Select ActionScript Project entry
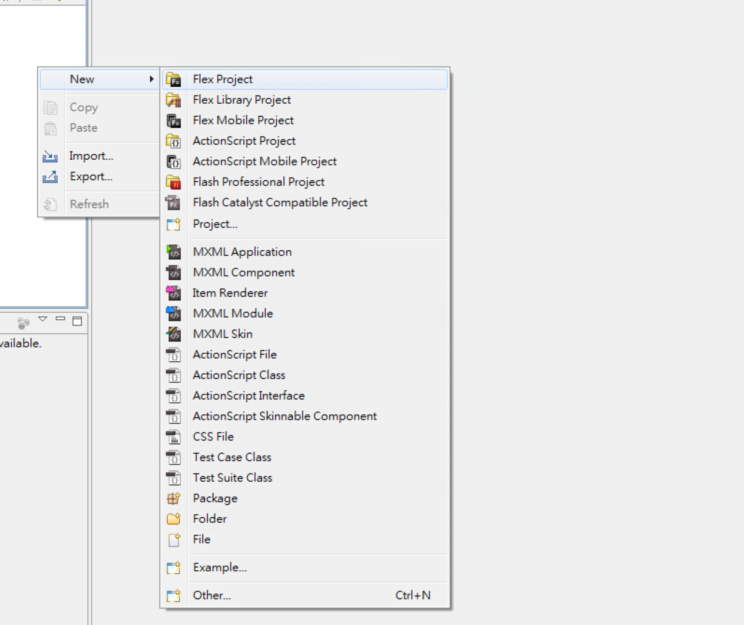This screenshot has height=625, width=744. [305, 141]
